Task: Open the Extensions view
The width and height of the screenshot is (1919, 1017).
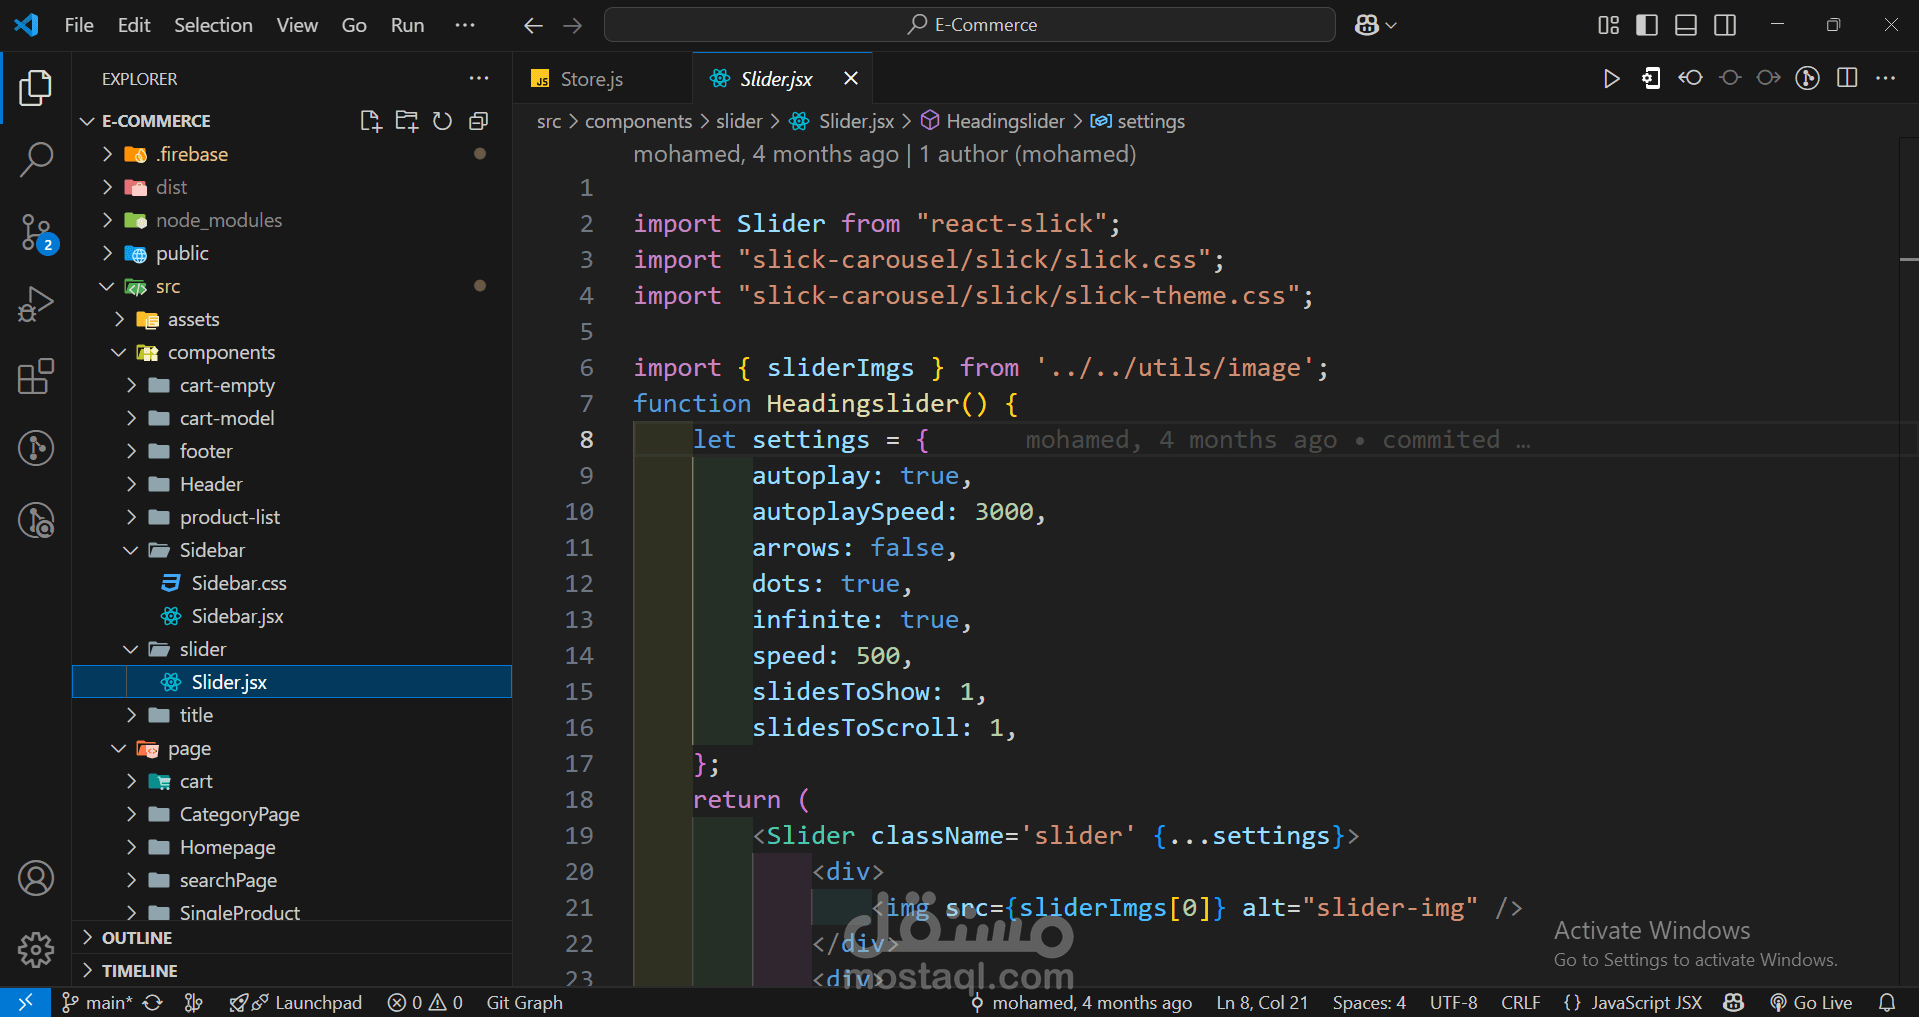Action: [36, 376]
